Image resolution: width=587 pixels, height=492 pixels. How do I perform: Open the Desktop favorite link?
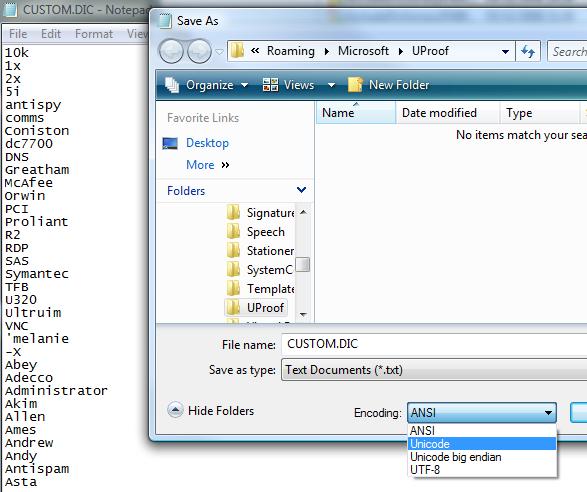(207, 143)
